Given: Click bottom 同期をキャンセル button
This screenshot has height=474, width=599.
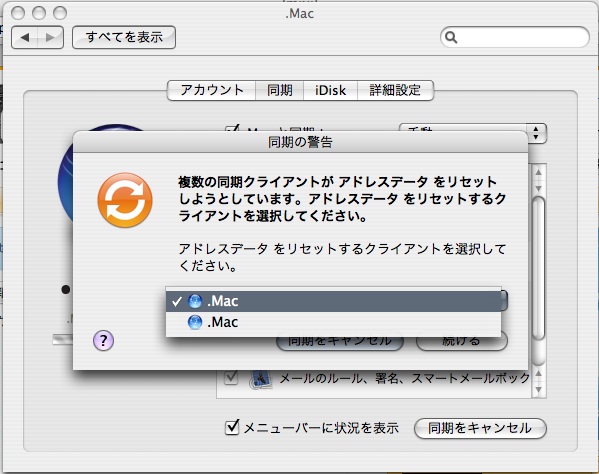Looking at the screenshot, I should click(480, 428).
